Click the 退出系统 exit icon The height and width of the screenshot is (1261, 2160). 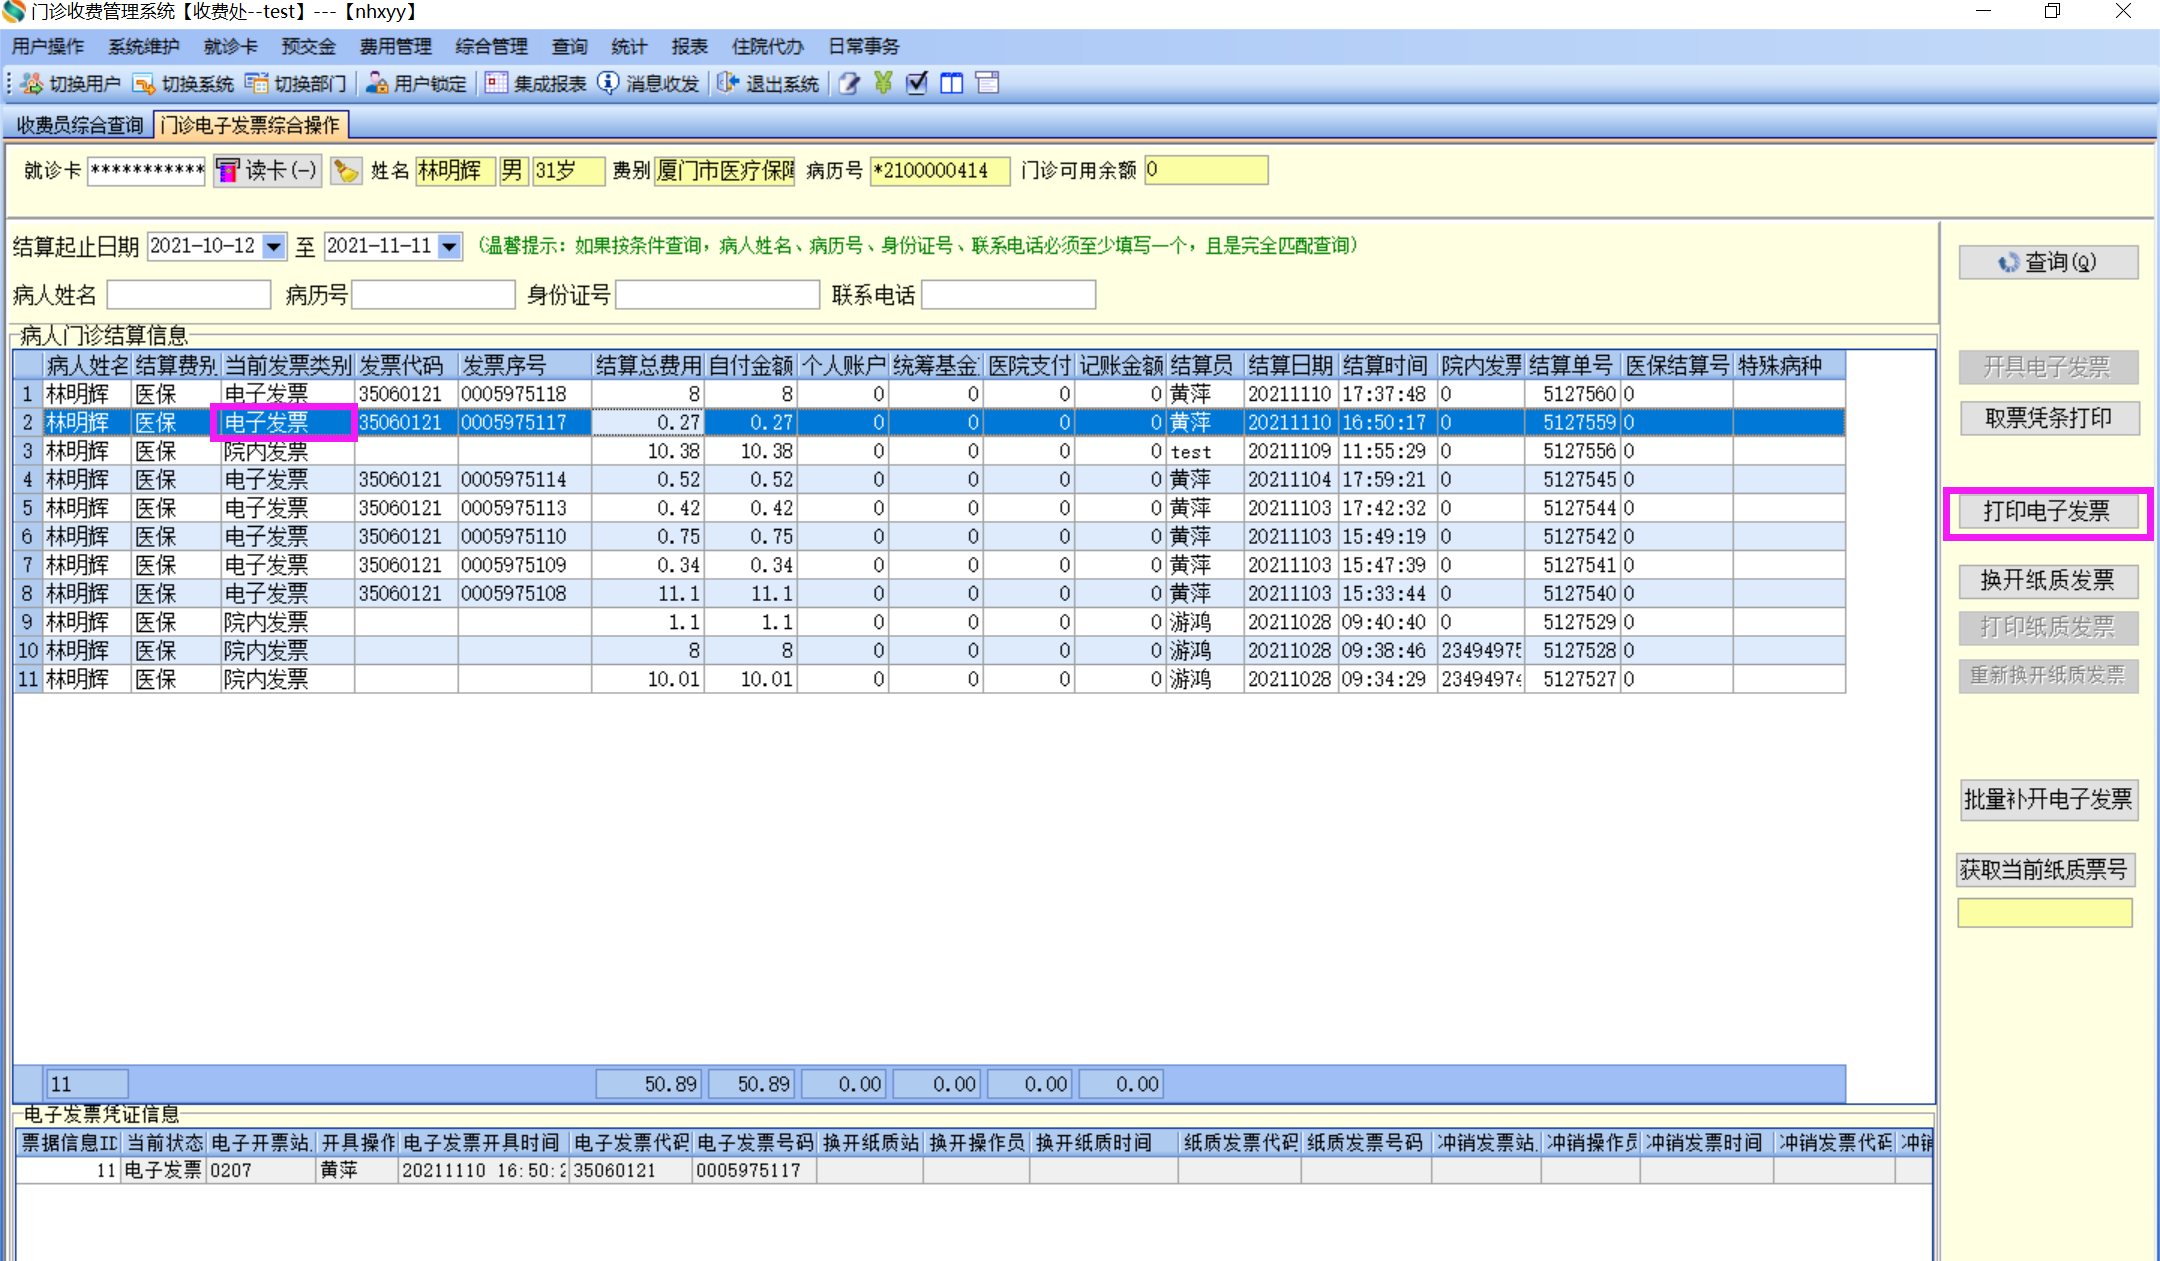point(728,83)
